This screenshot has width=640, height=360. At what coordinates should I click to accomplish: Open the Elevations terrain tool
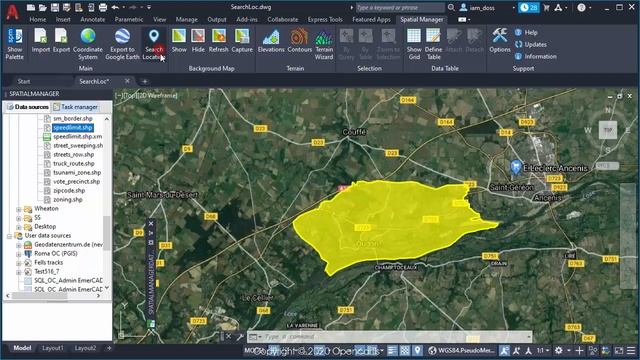coord(271,41)
